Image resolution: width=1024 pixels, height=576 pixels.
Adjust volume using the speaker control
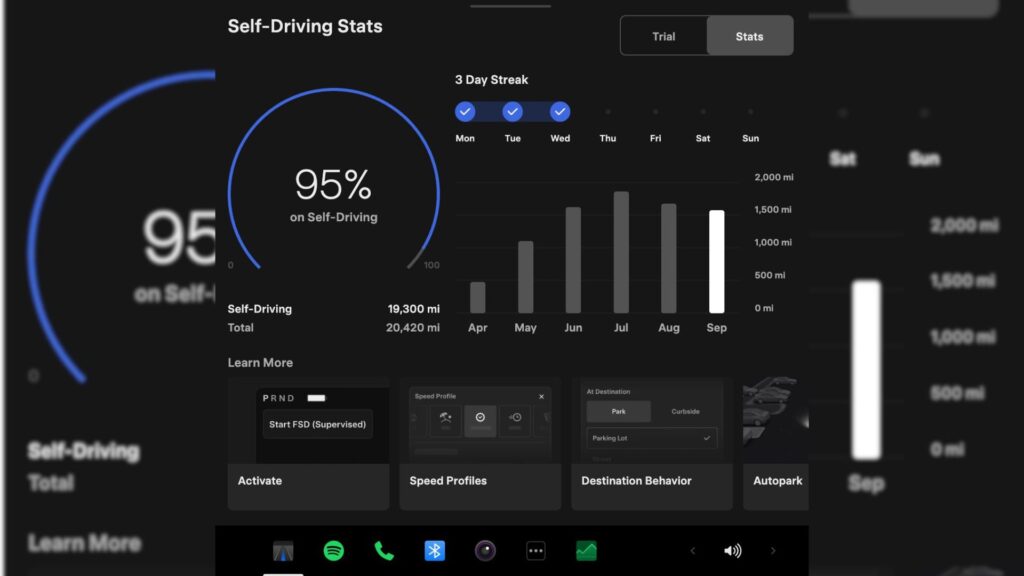pos(733,551)
